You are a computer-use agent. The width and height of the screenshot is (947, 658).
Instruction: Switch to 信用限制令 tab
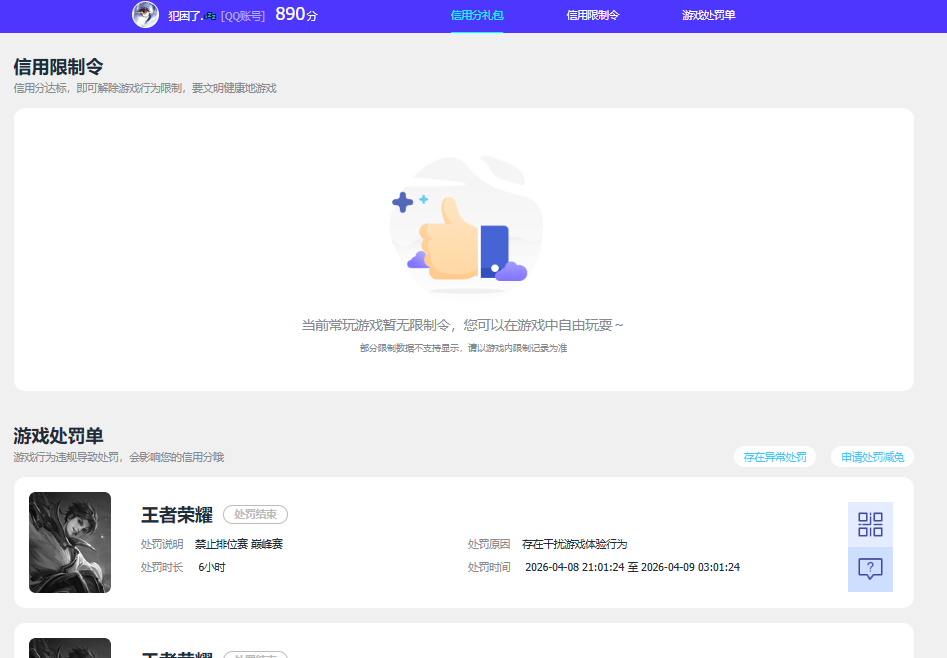[592, 15]
